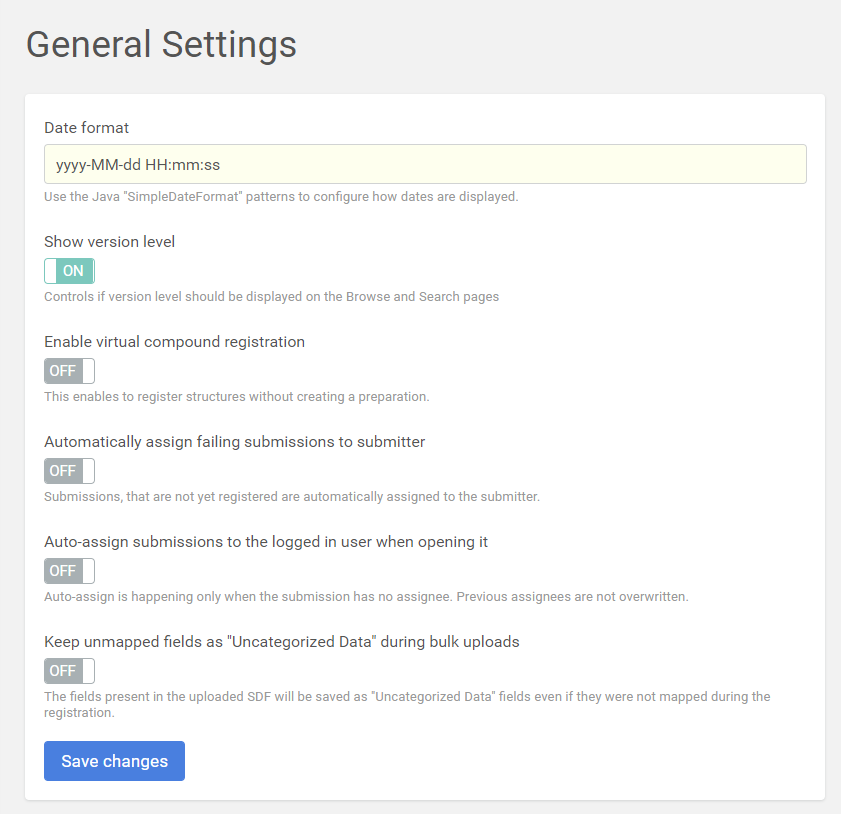Viewport: 841px width, 814px height.
Task: Click 'Keep unmapped fields' label text
Action: [x=282, y=642]
